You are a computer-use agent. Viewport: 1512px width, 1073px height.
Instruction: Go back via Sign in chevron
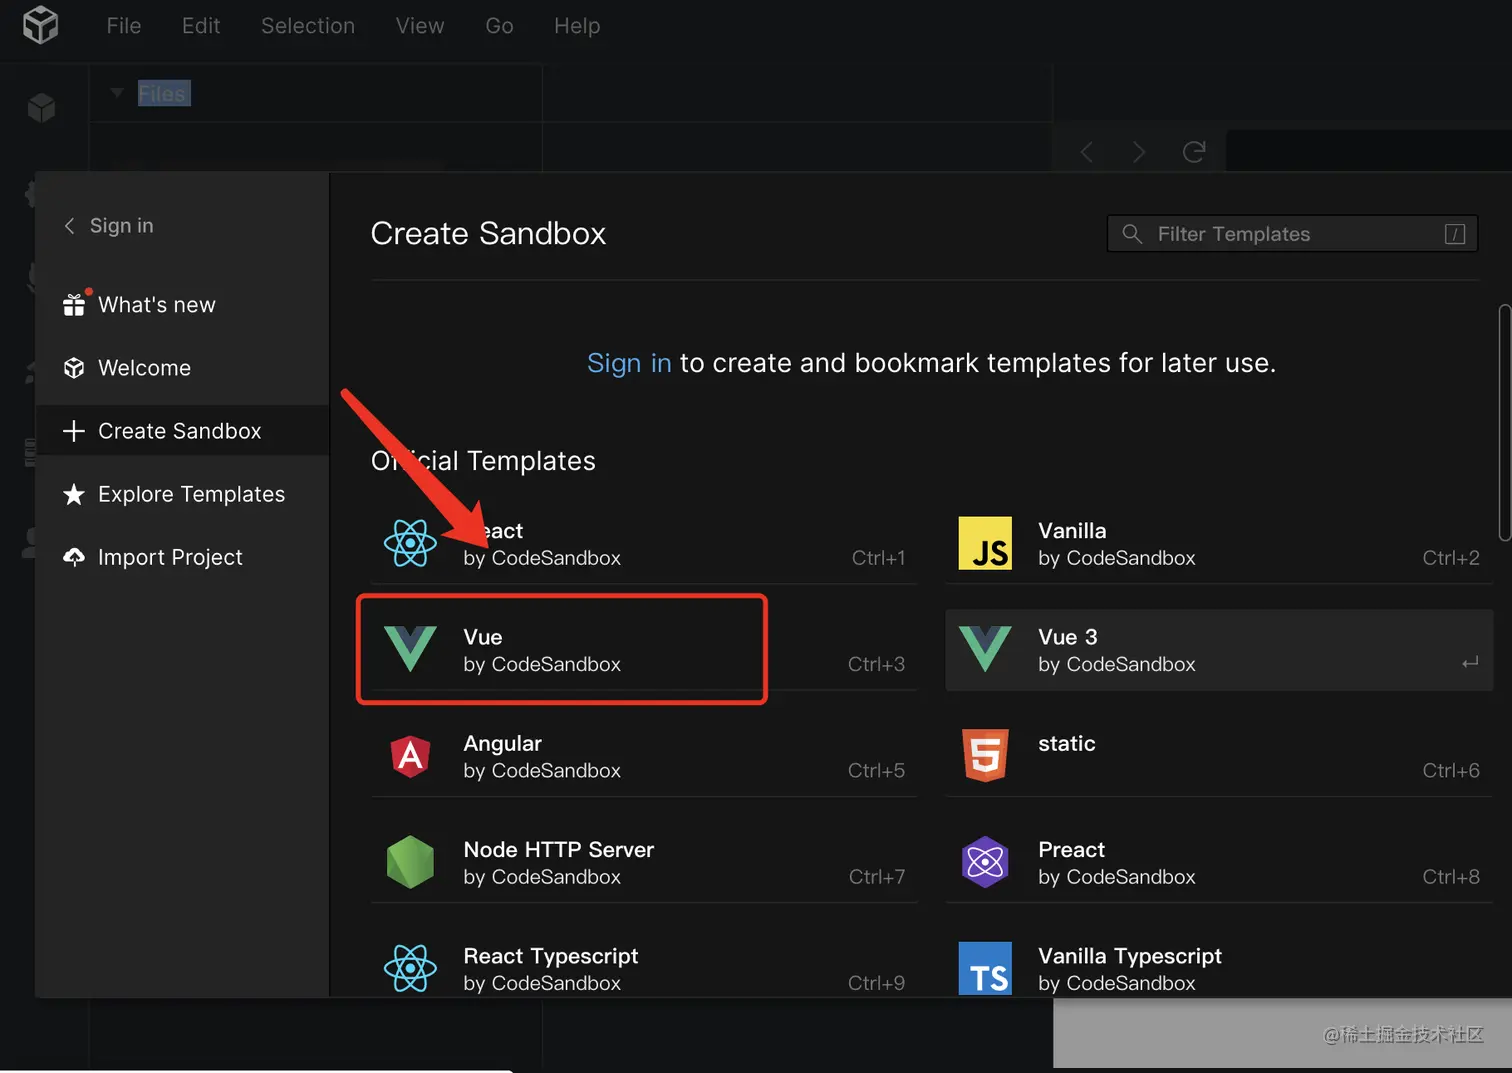pos(70,226)
